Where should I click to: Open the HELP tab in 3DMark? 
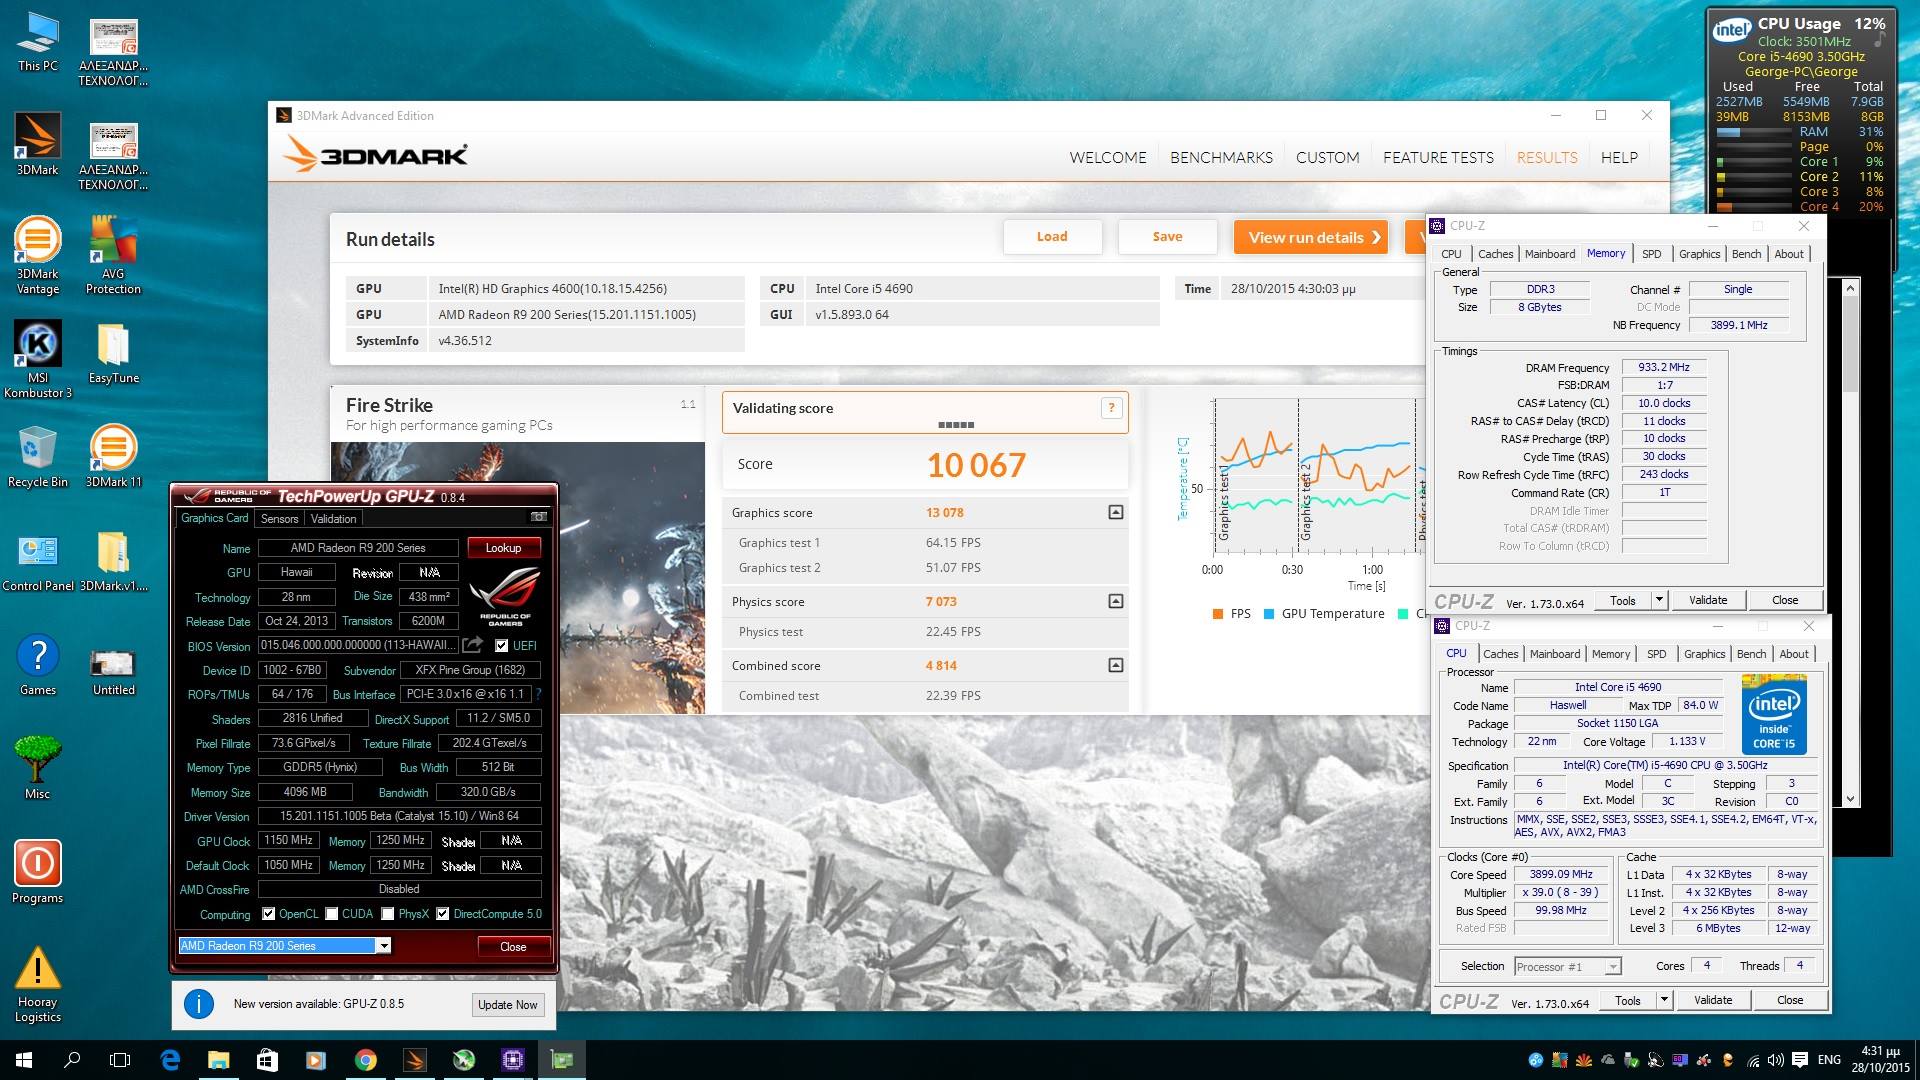[x=1619, y=157]
